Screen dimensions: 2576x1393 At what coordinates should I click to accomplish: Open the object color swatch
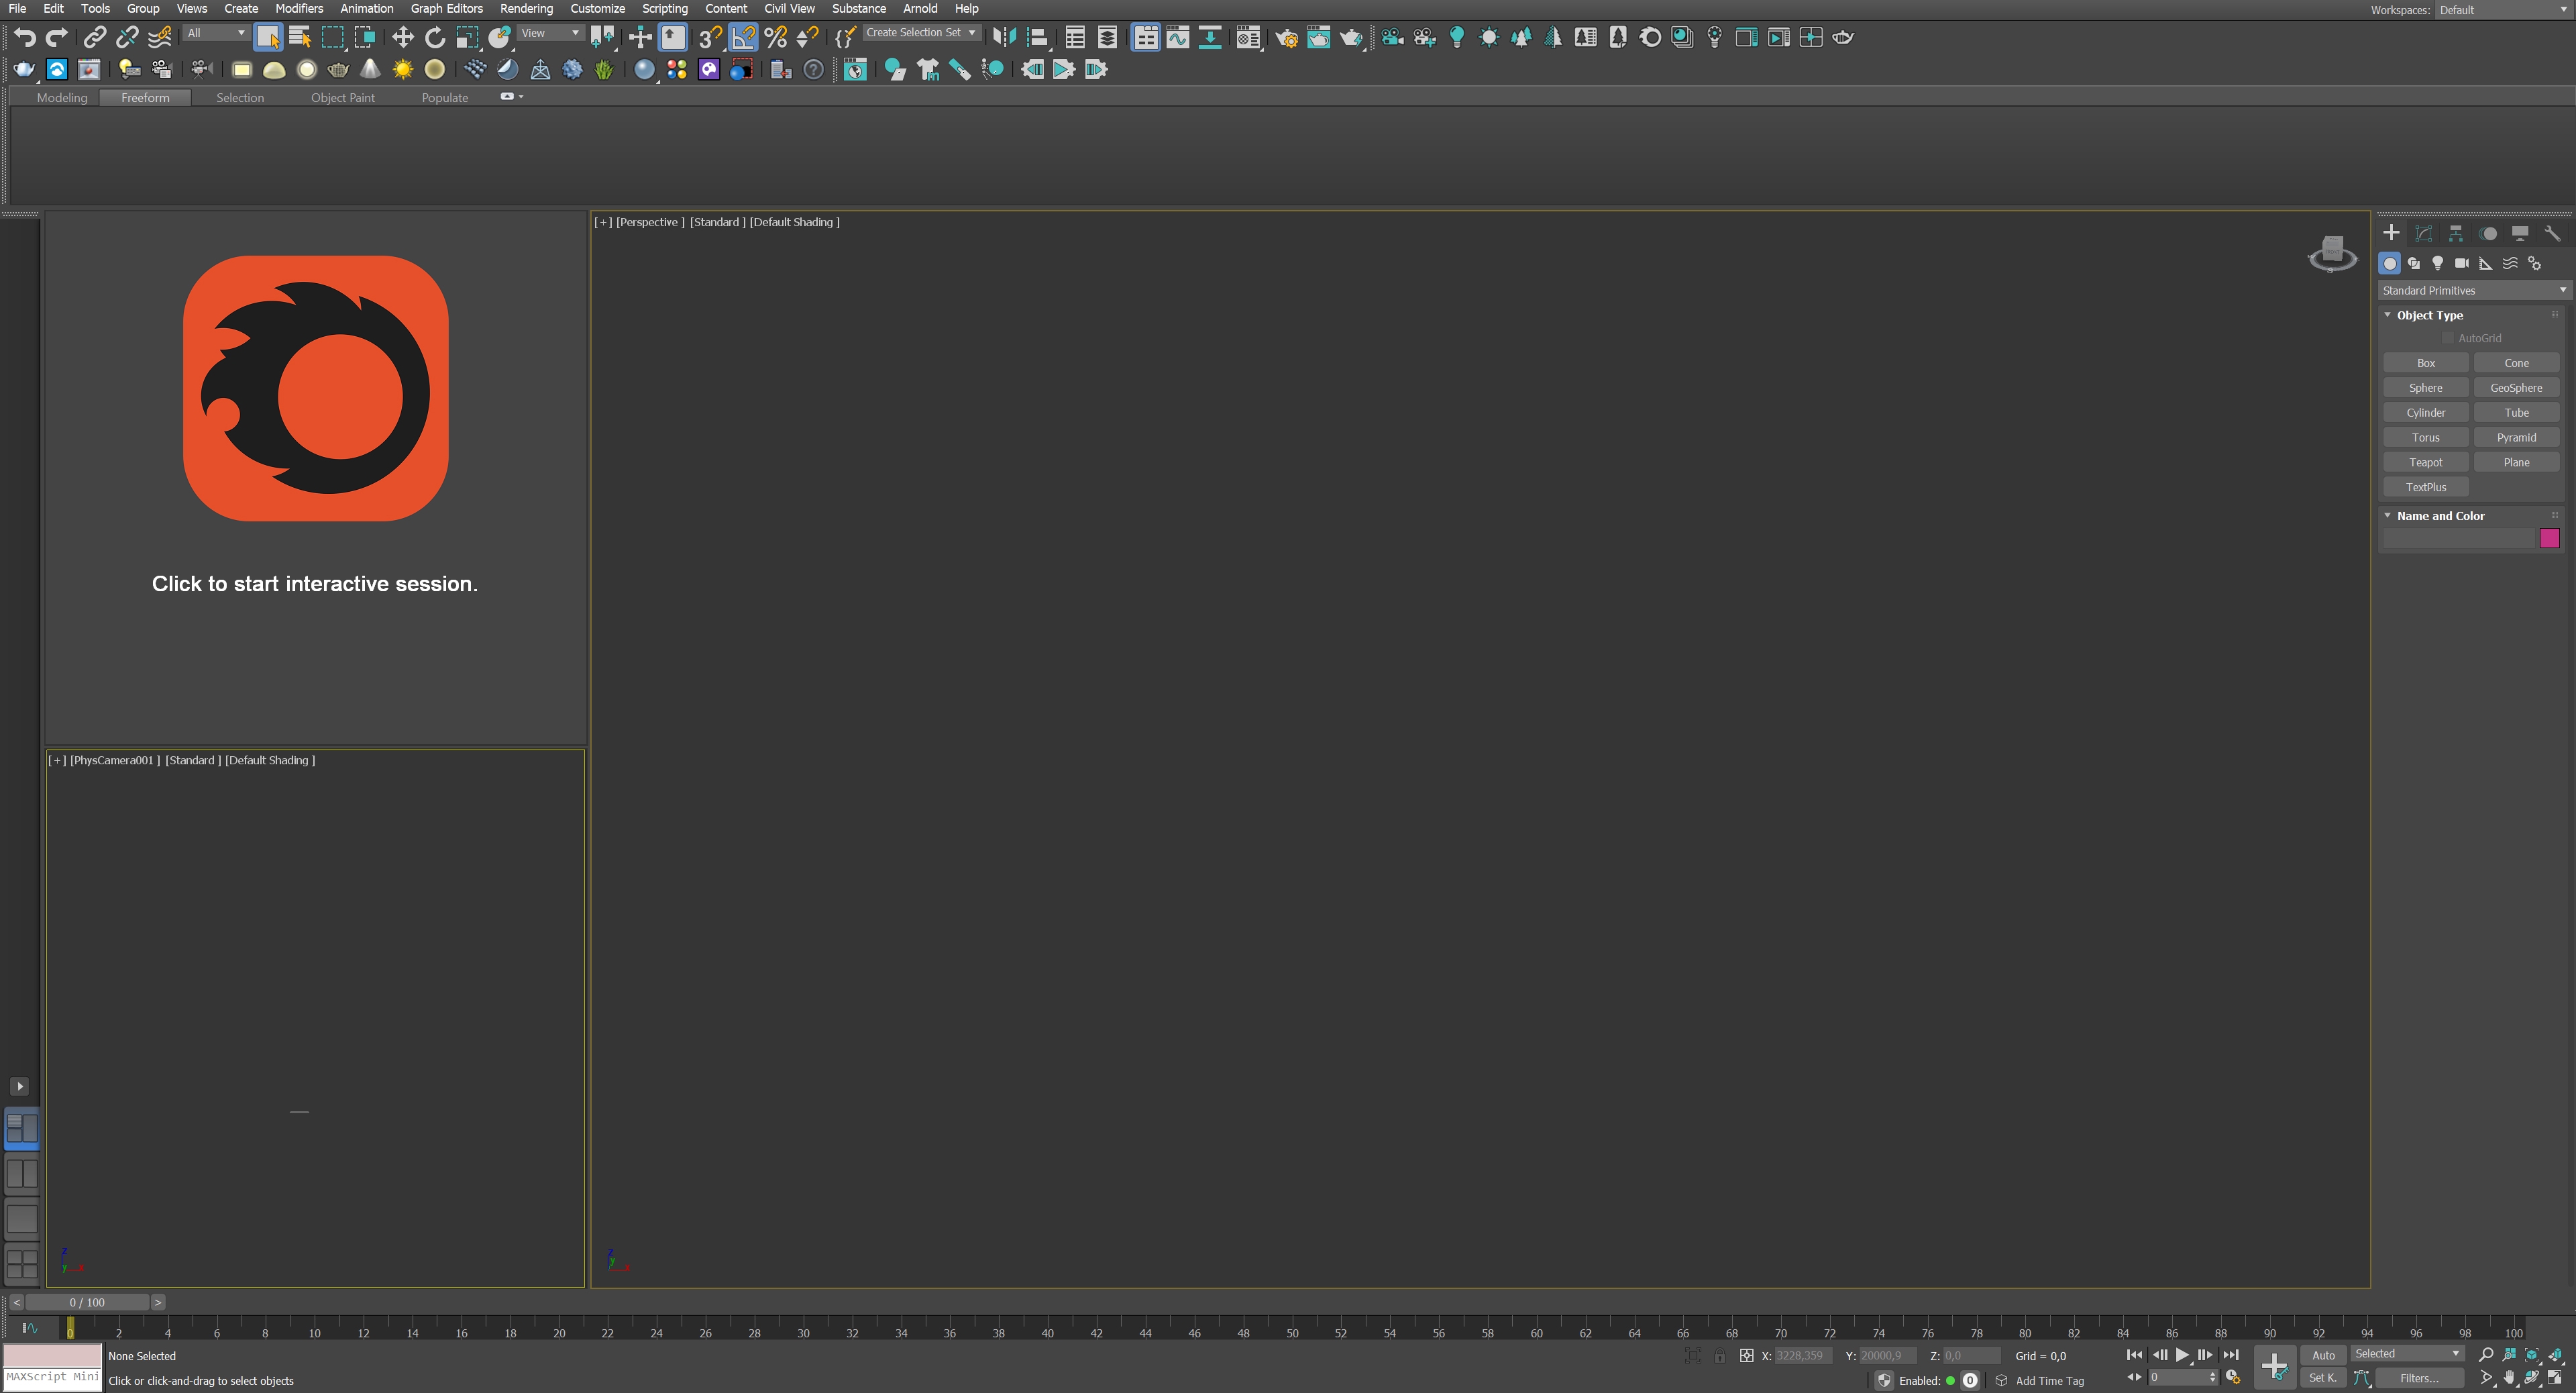[x=2549, y=539]
